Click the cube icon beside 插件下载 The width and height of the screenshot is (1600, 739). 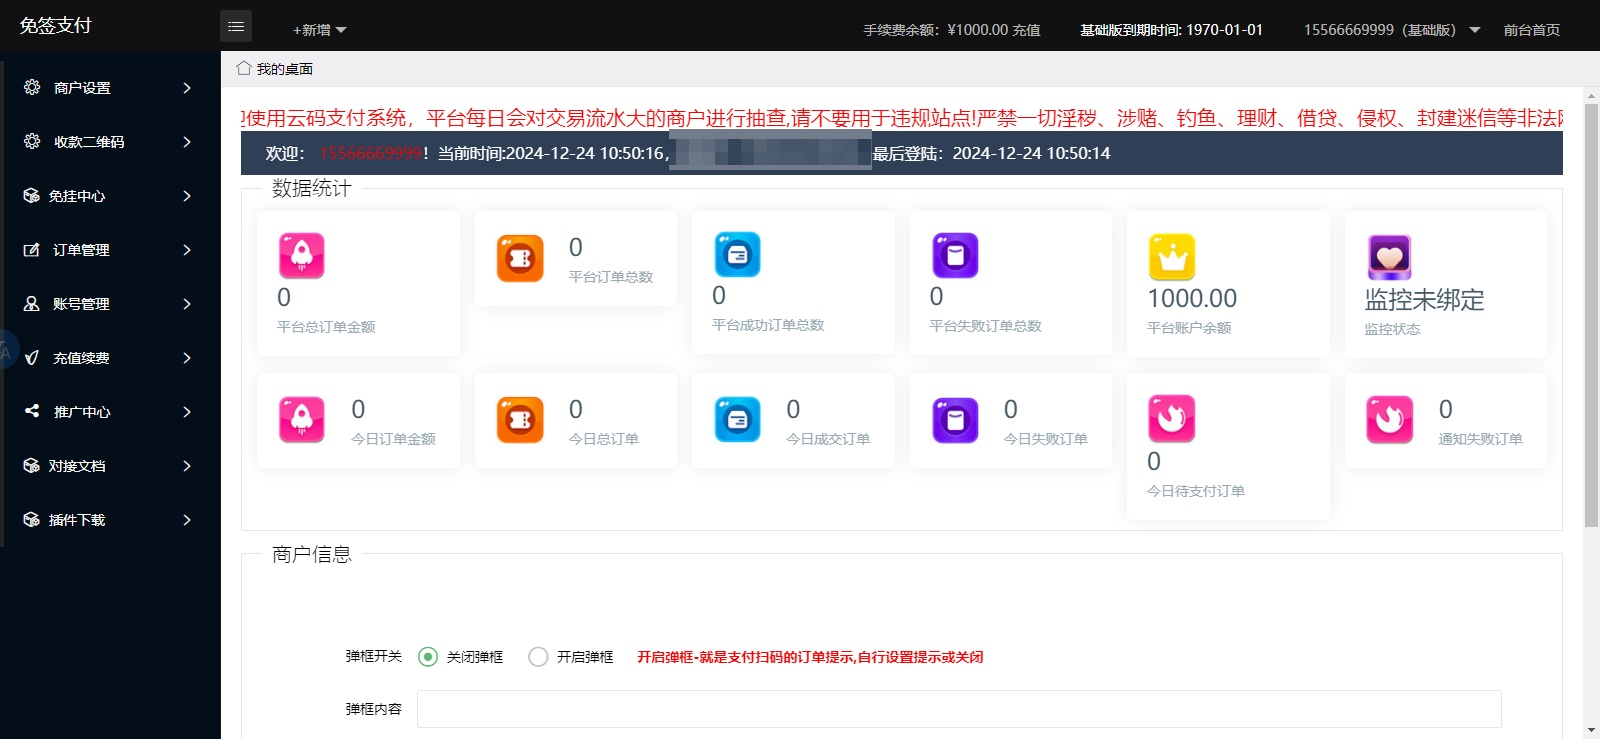32,520
